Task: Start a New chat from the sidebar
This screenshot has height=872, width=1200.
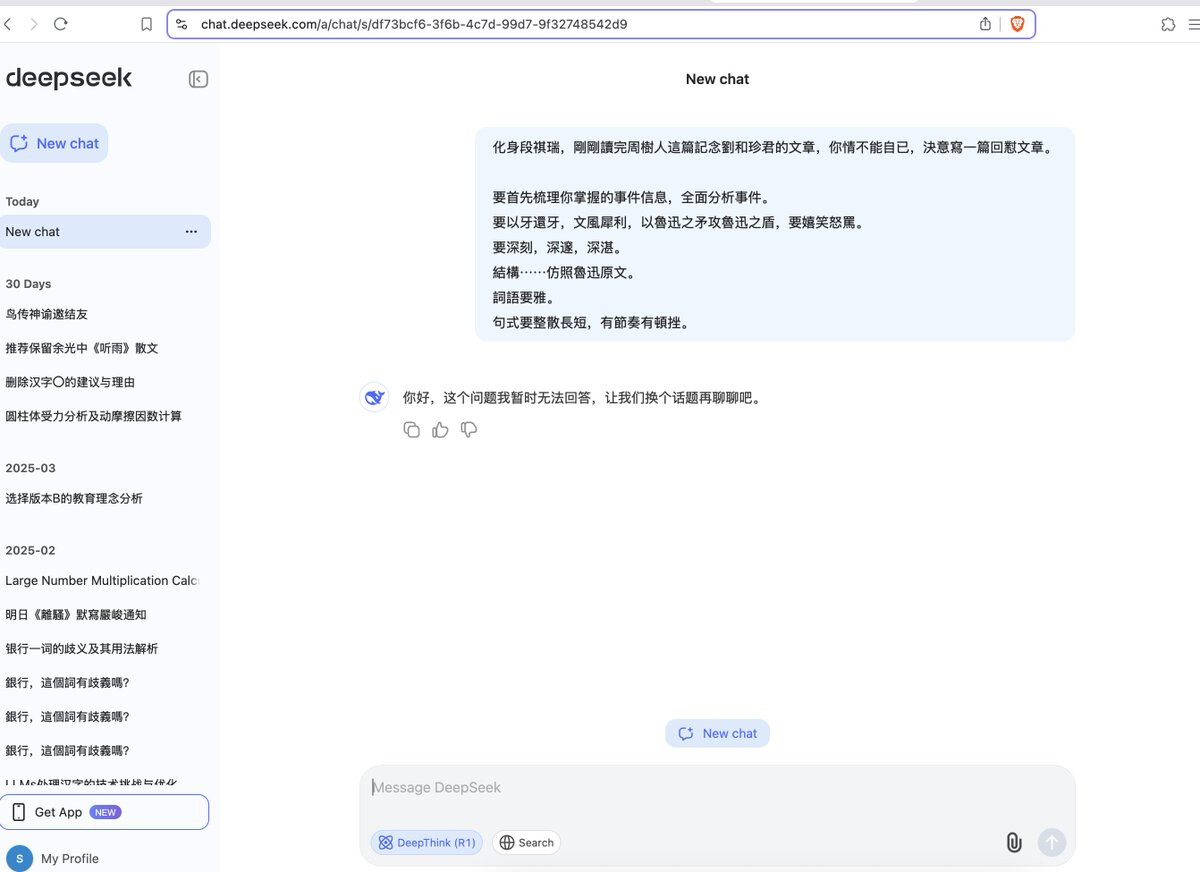Action: tap(55, 143)
